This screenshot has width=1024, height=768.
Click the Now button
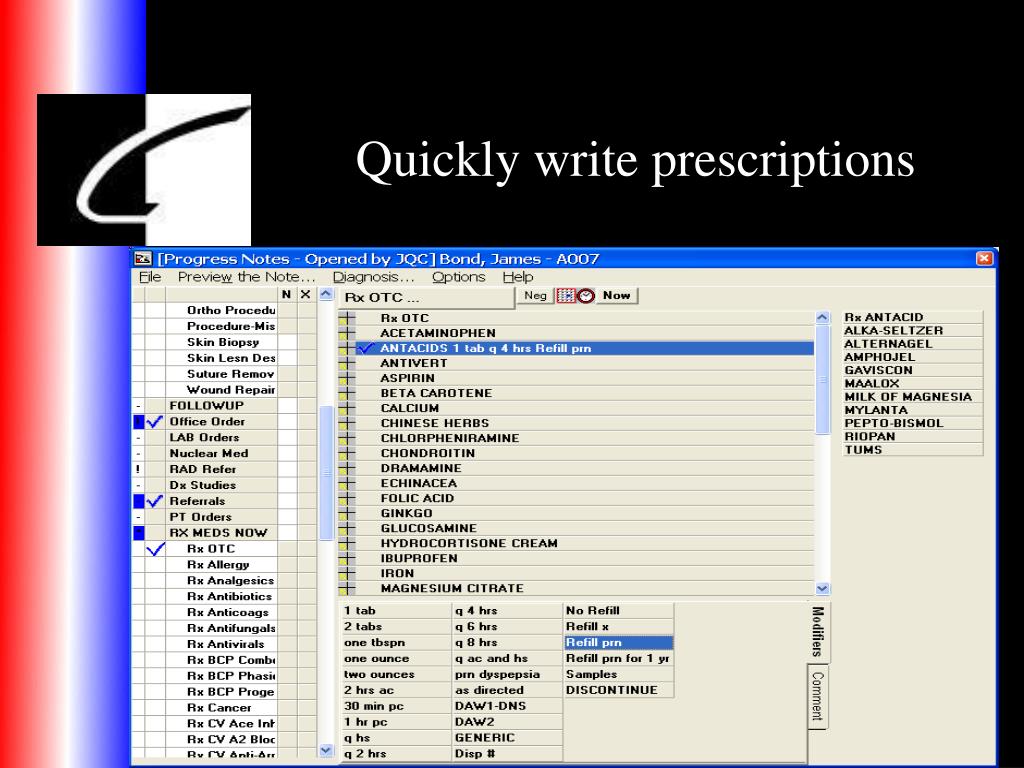tap(616, 296)
